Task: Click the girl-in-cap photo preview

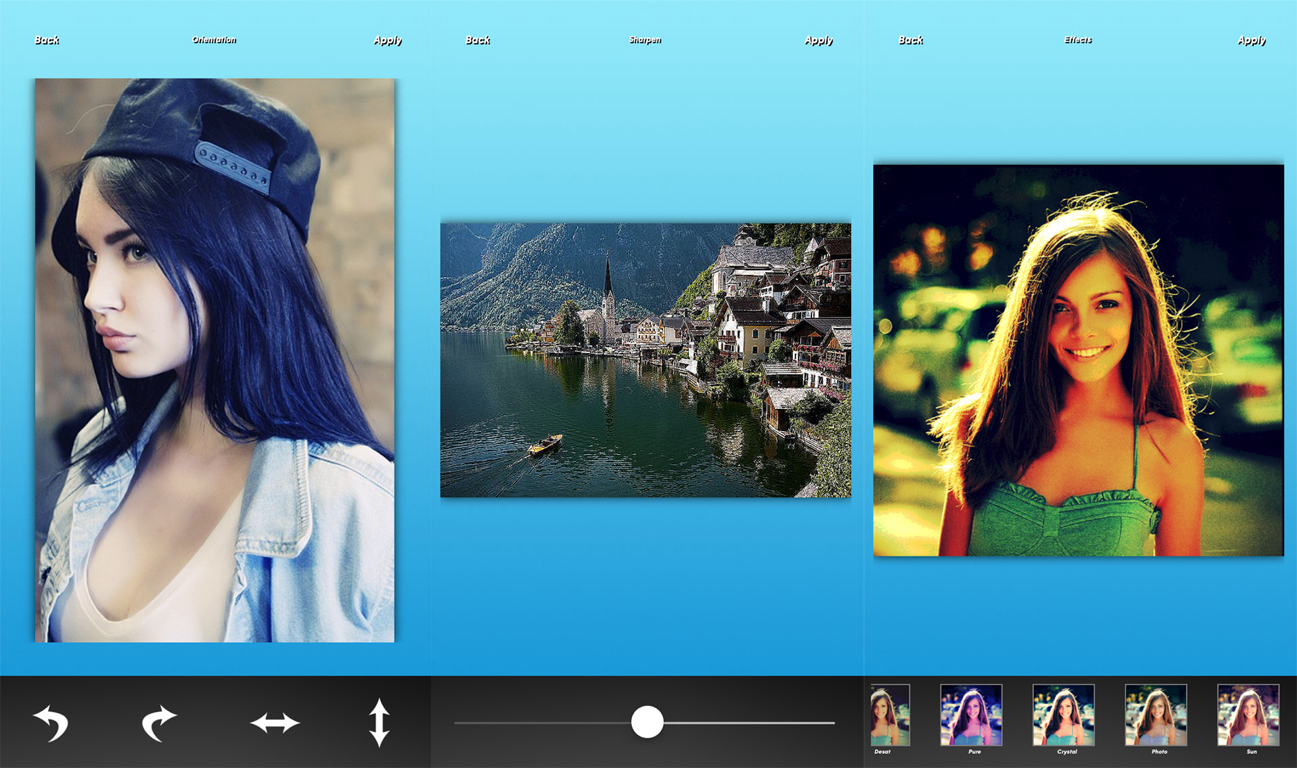Action: (215, 360)
